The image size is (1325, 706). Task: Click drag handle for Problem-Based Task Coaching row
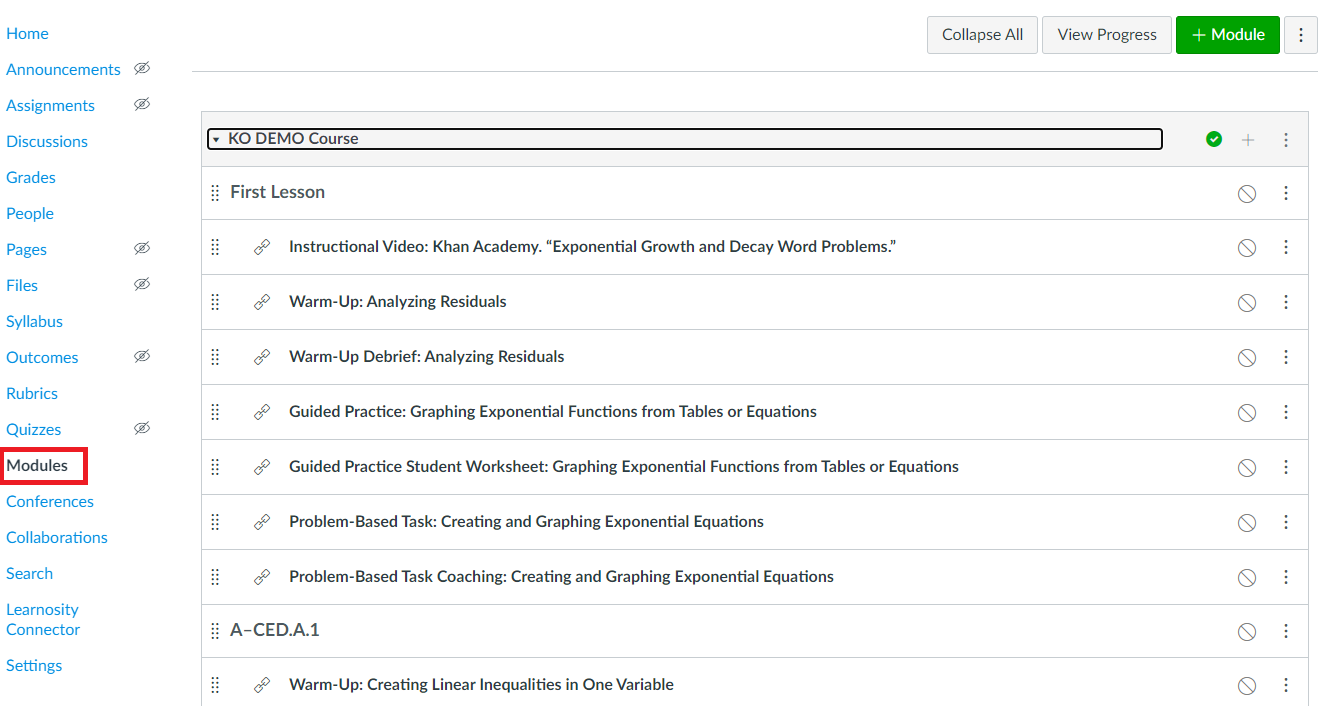tap(215, 577)
